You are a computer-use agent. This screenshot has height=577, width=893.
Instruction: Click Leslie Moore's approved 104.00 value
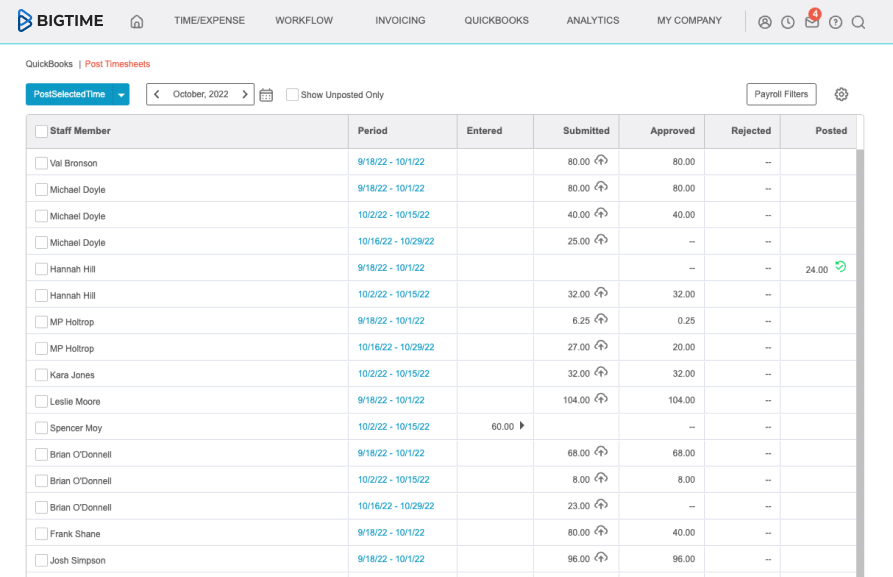(681, 400)
